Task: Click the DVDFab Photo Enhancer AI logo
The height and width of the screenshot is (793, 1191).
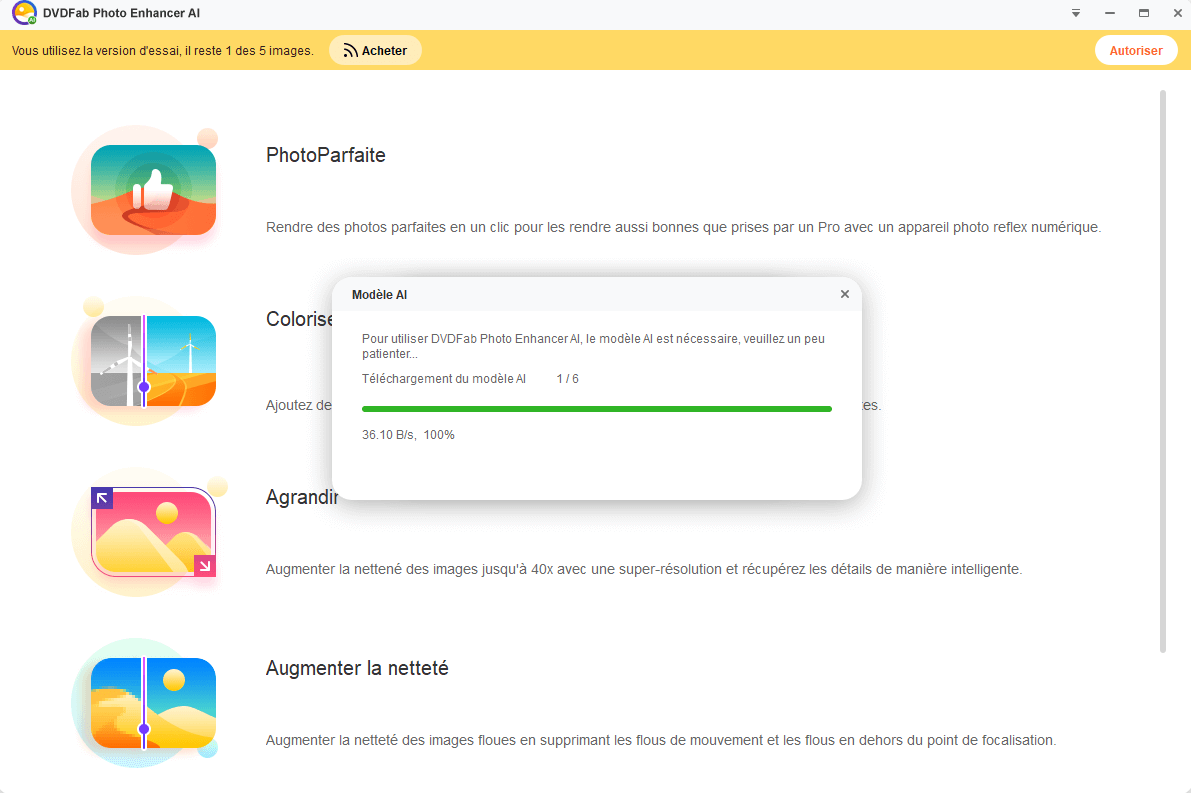Action: pyautogui.click(x=24, y=13)
